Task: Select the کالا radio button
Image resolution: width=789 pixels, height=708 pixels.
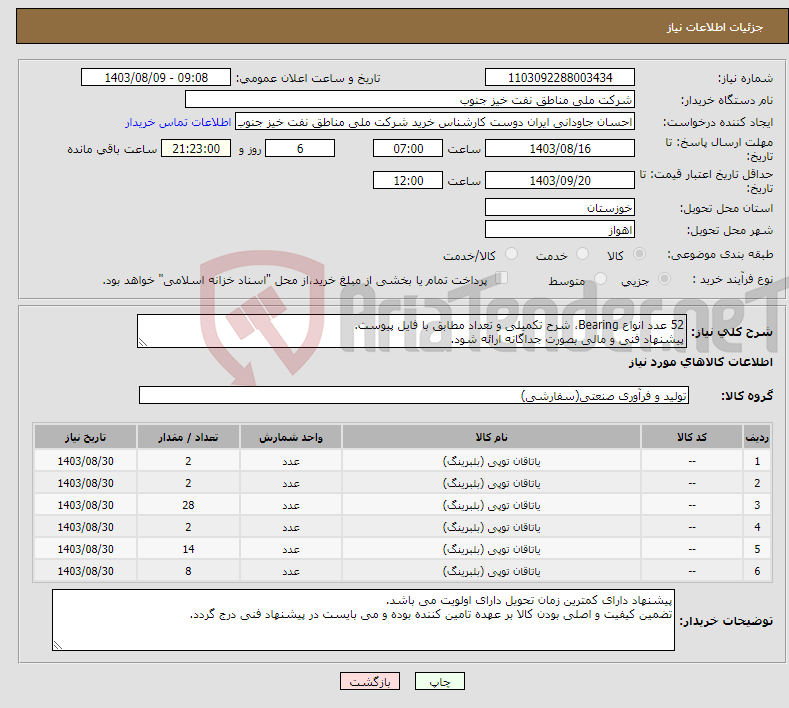Action: point(639,254)
